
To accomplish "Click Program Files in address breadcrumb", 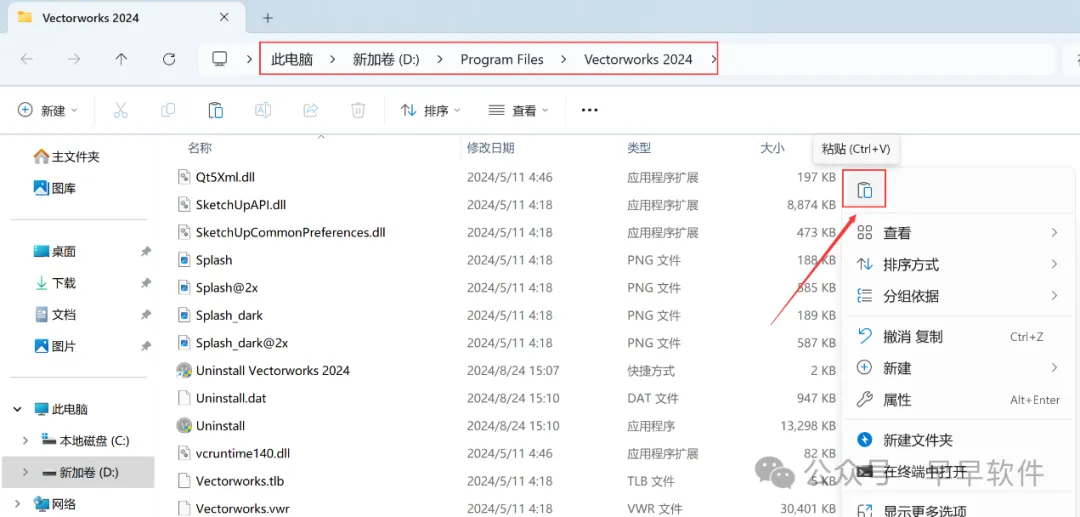I will coord(502,59).
